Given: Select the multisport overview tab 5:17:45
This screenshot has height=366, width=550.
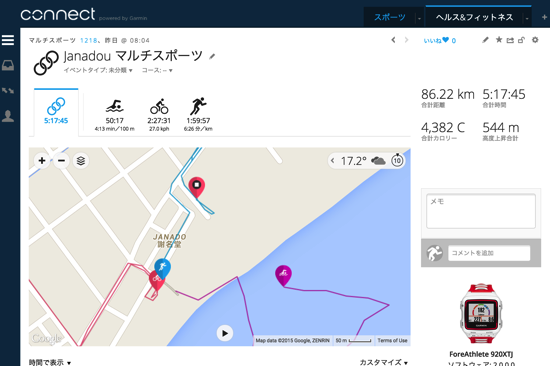Looking at the screenshot, I should [56, 111].
